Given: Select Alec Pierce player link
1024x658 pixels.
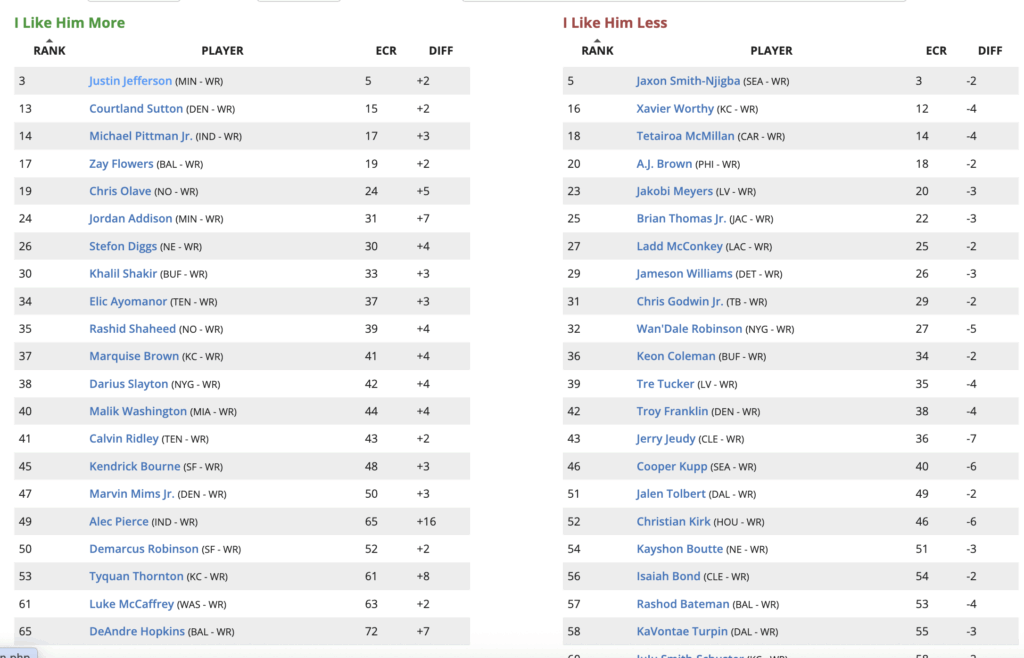Looking at the screenshot, I should click(x=118, y=522).
